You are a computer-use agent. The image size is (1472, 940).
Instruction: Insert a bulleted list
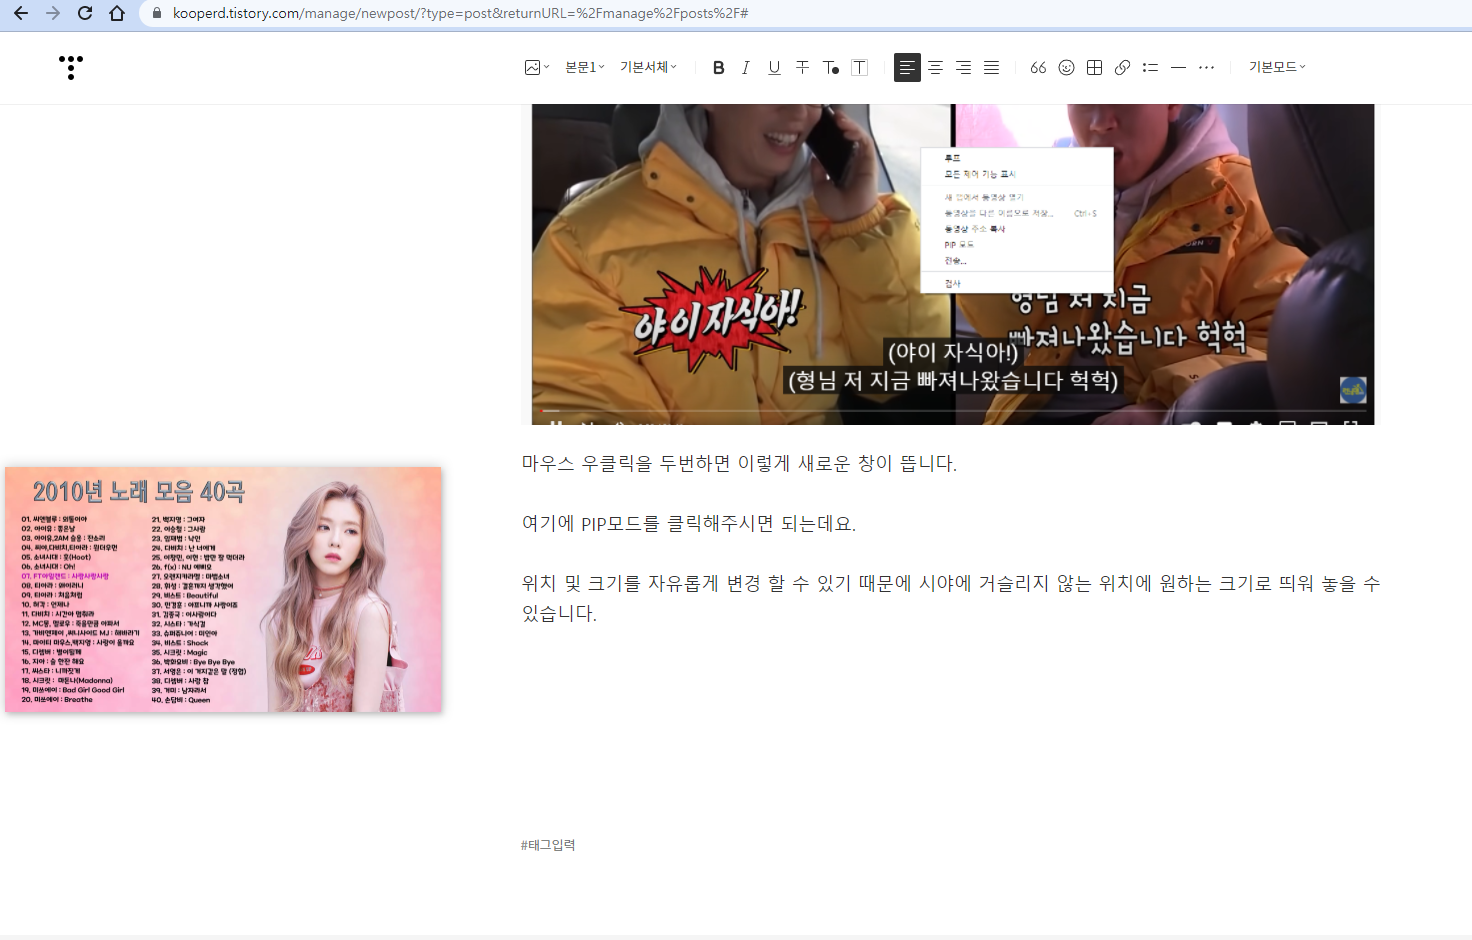click(x=1150, y=67)
